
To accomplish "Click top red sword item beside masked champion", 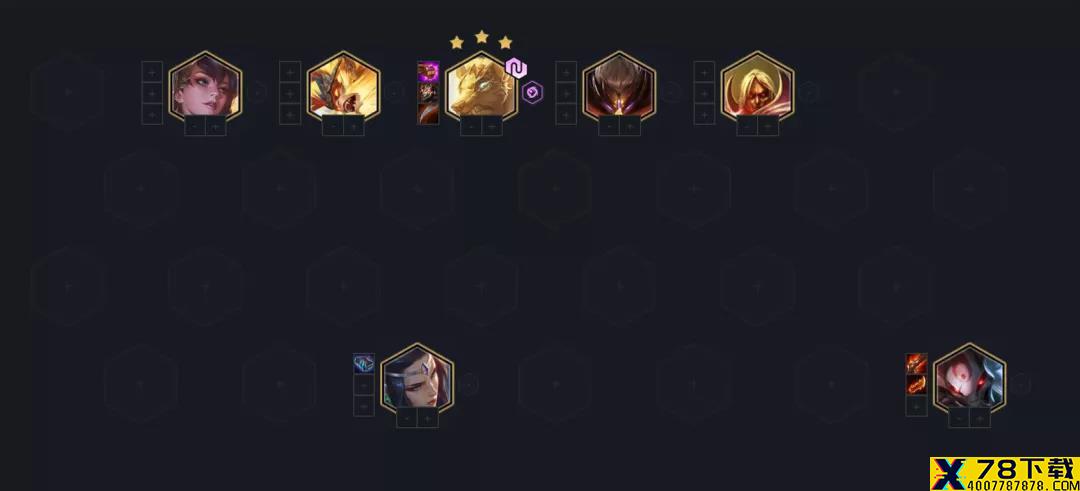I will tap(916, 364).
